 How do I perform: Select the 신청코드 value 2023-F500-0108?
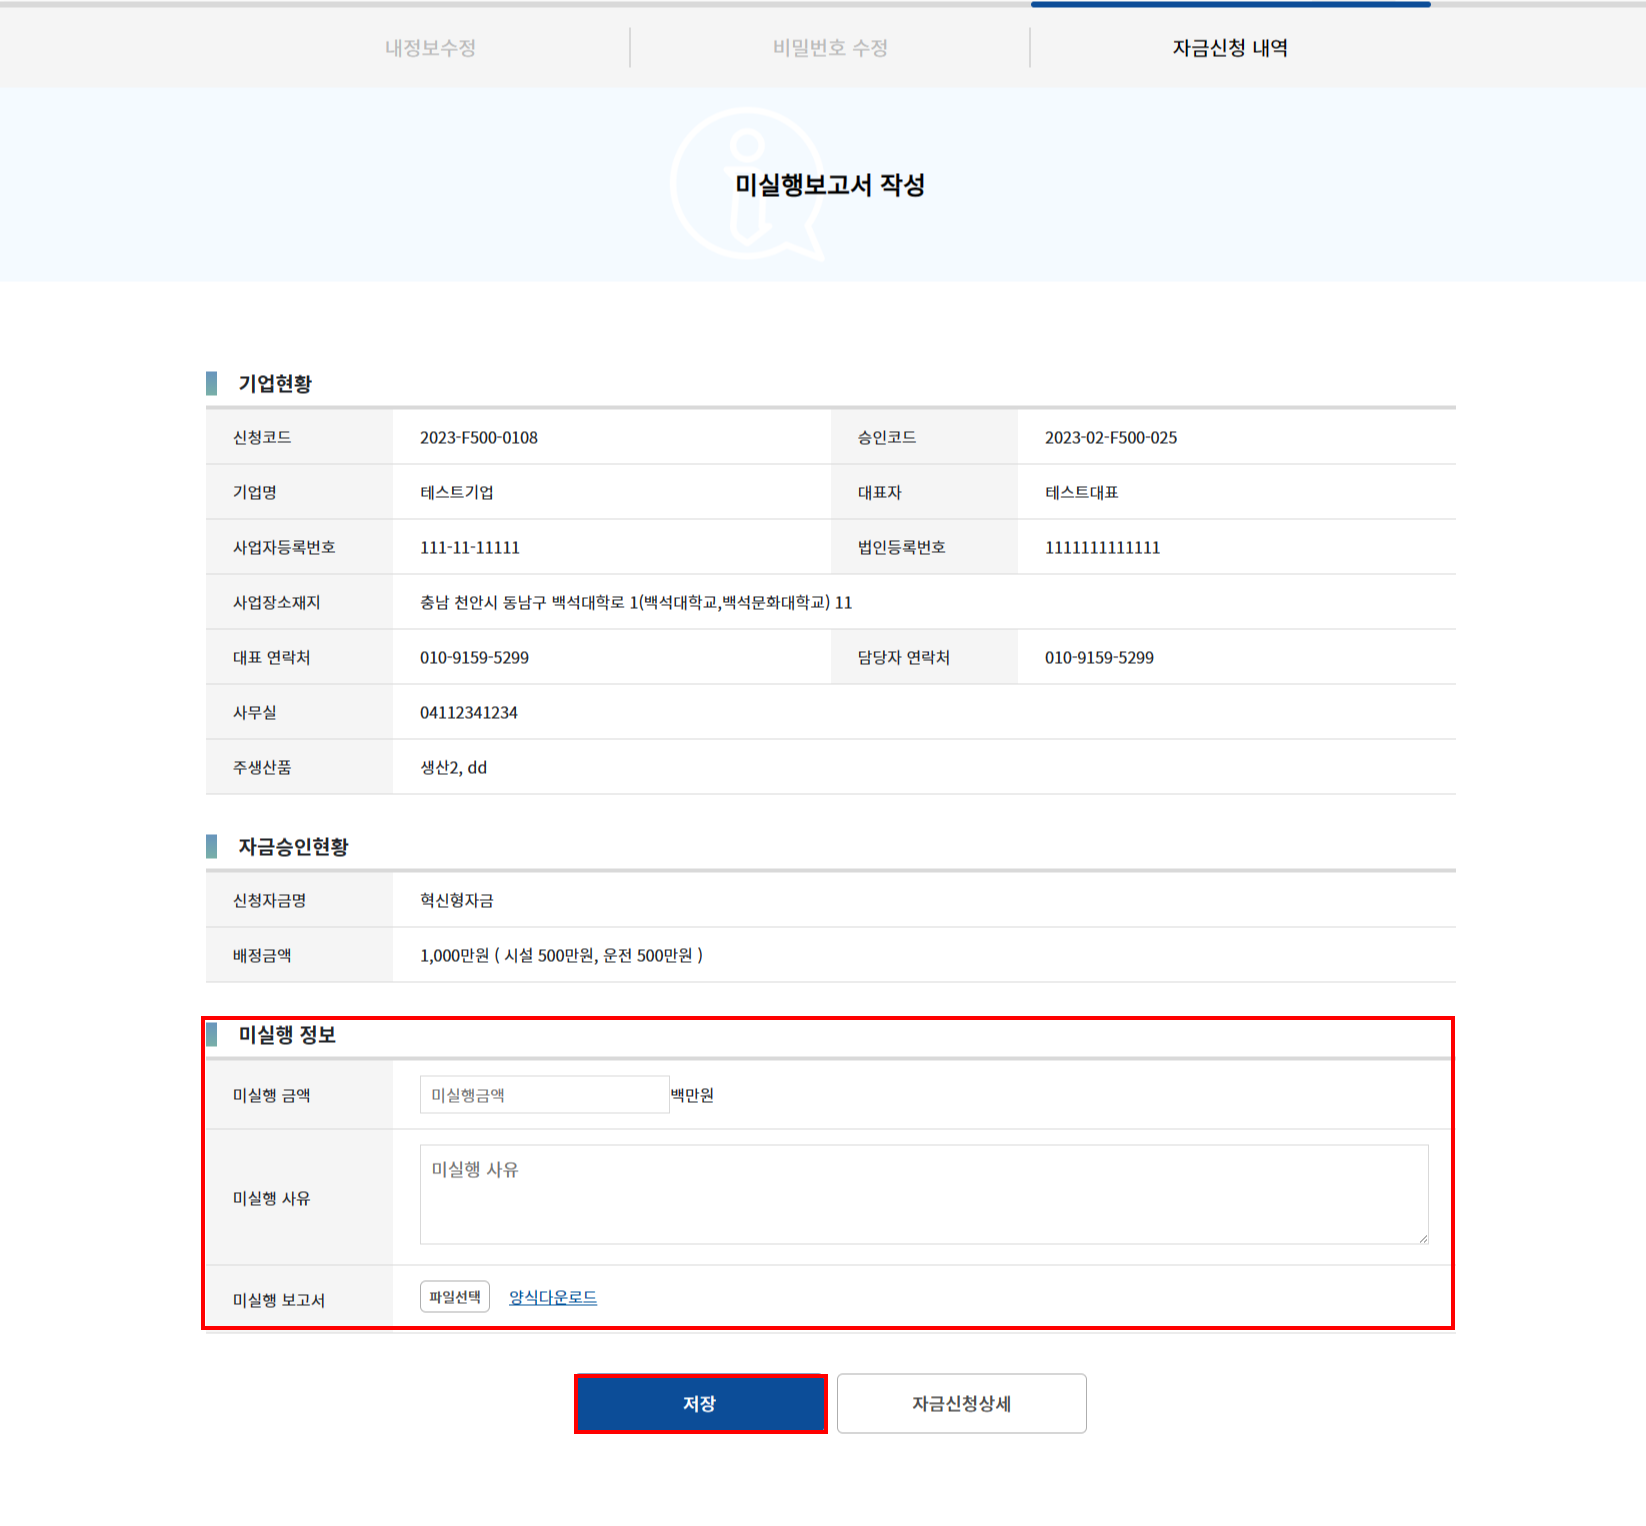pos(479,438)
